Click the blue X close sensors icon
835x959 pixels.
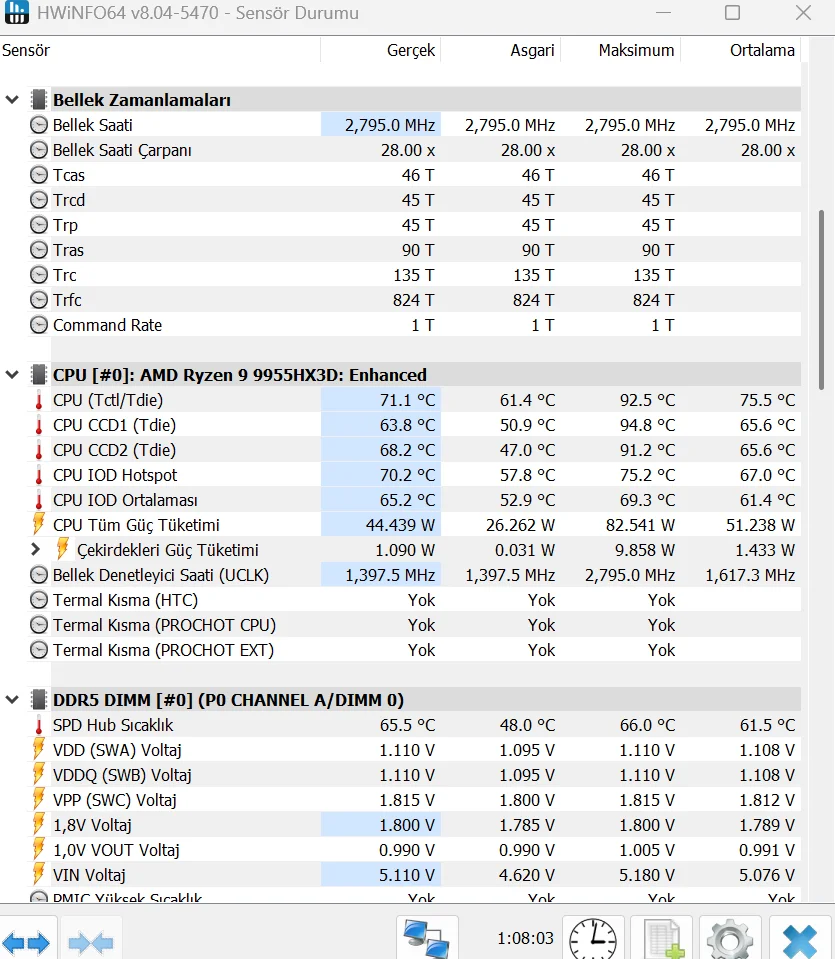[799, 940]
